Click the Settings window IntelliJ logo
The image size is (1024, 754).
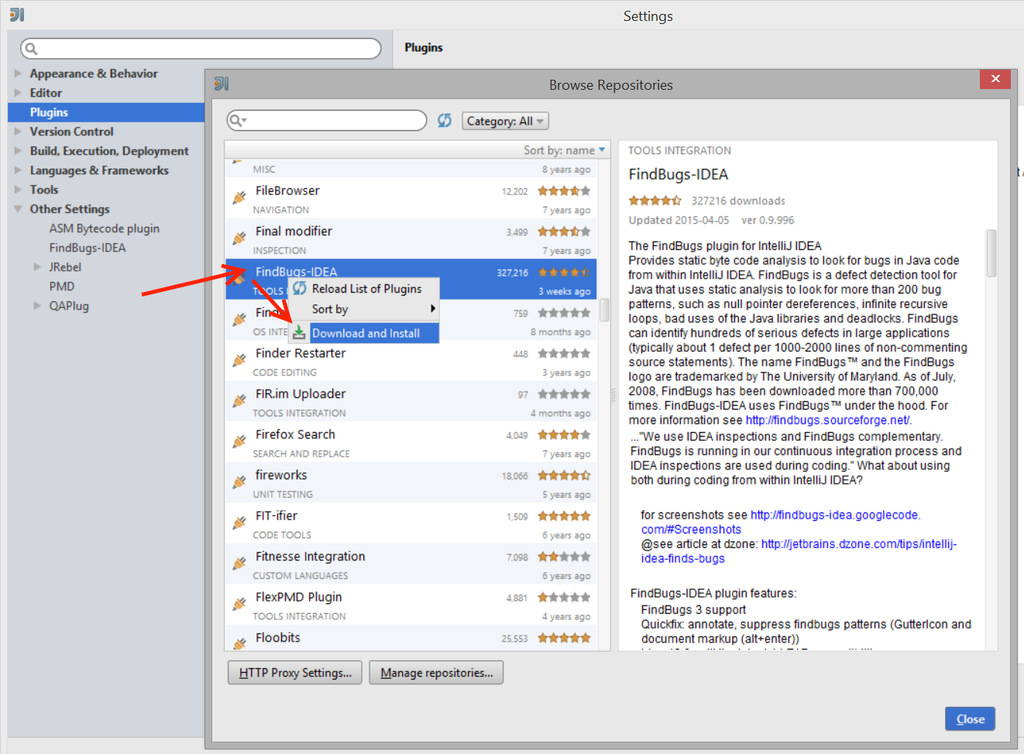click(17, 14)
